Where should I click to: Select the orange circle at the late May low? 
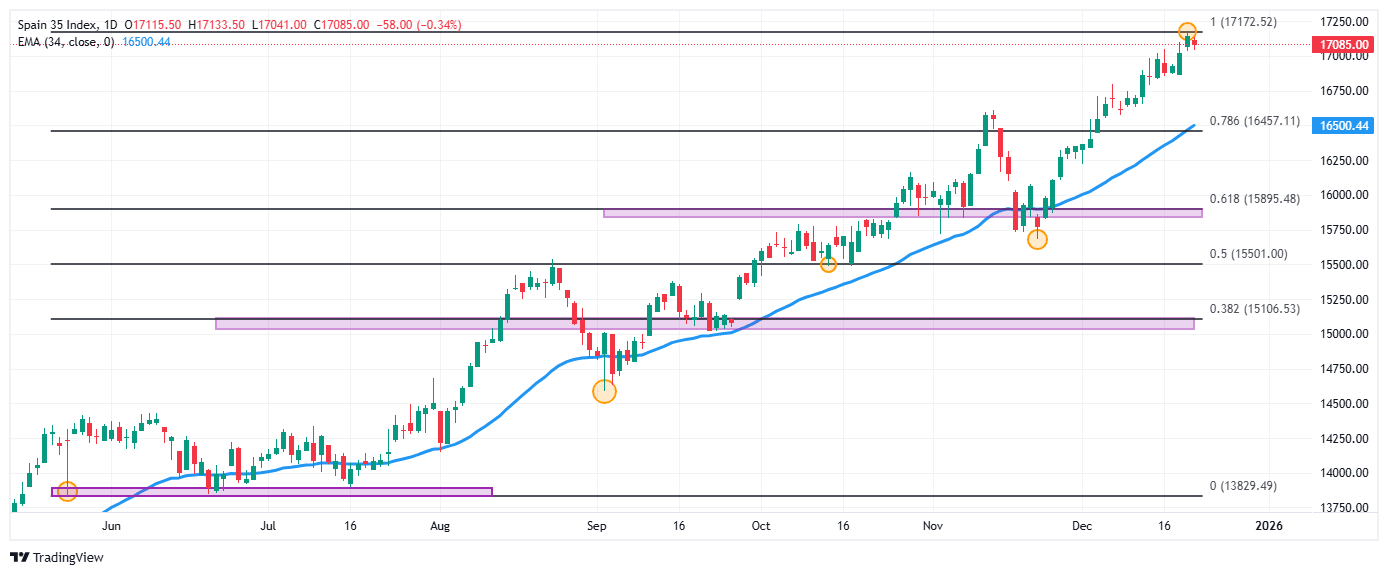pyautogui.click(x=67, y=491)
